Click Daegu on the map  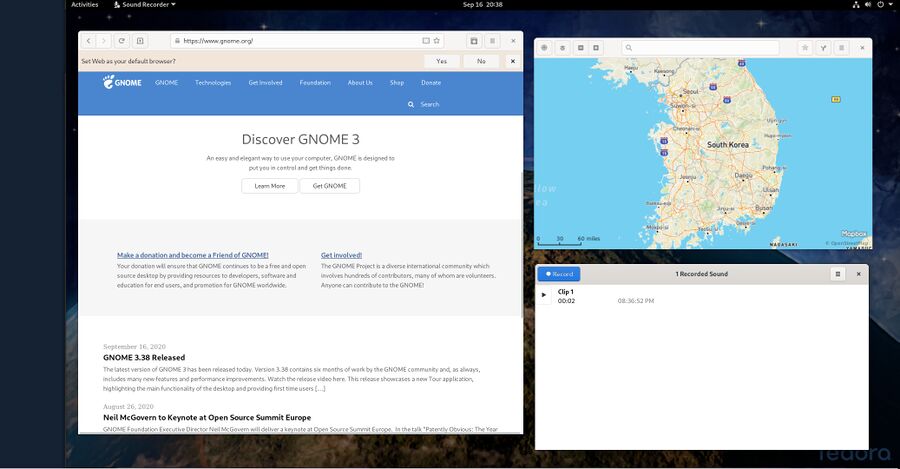pos(743,175)
